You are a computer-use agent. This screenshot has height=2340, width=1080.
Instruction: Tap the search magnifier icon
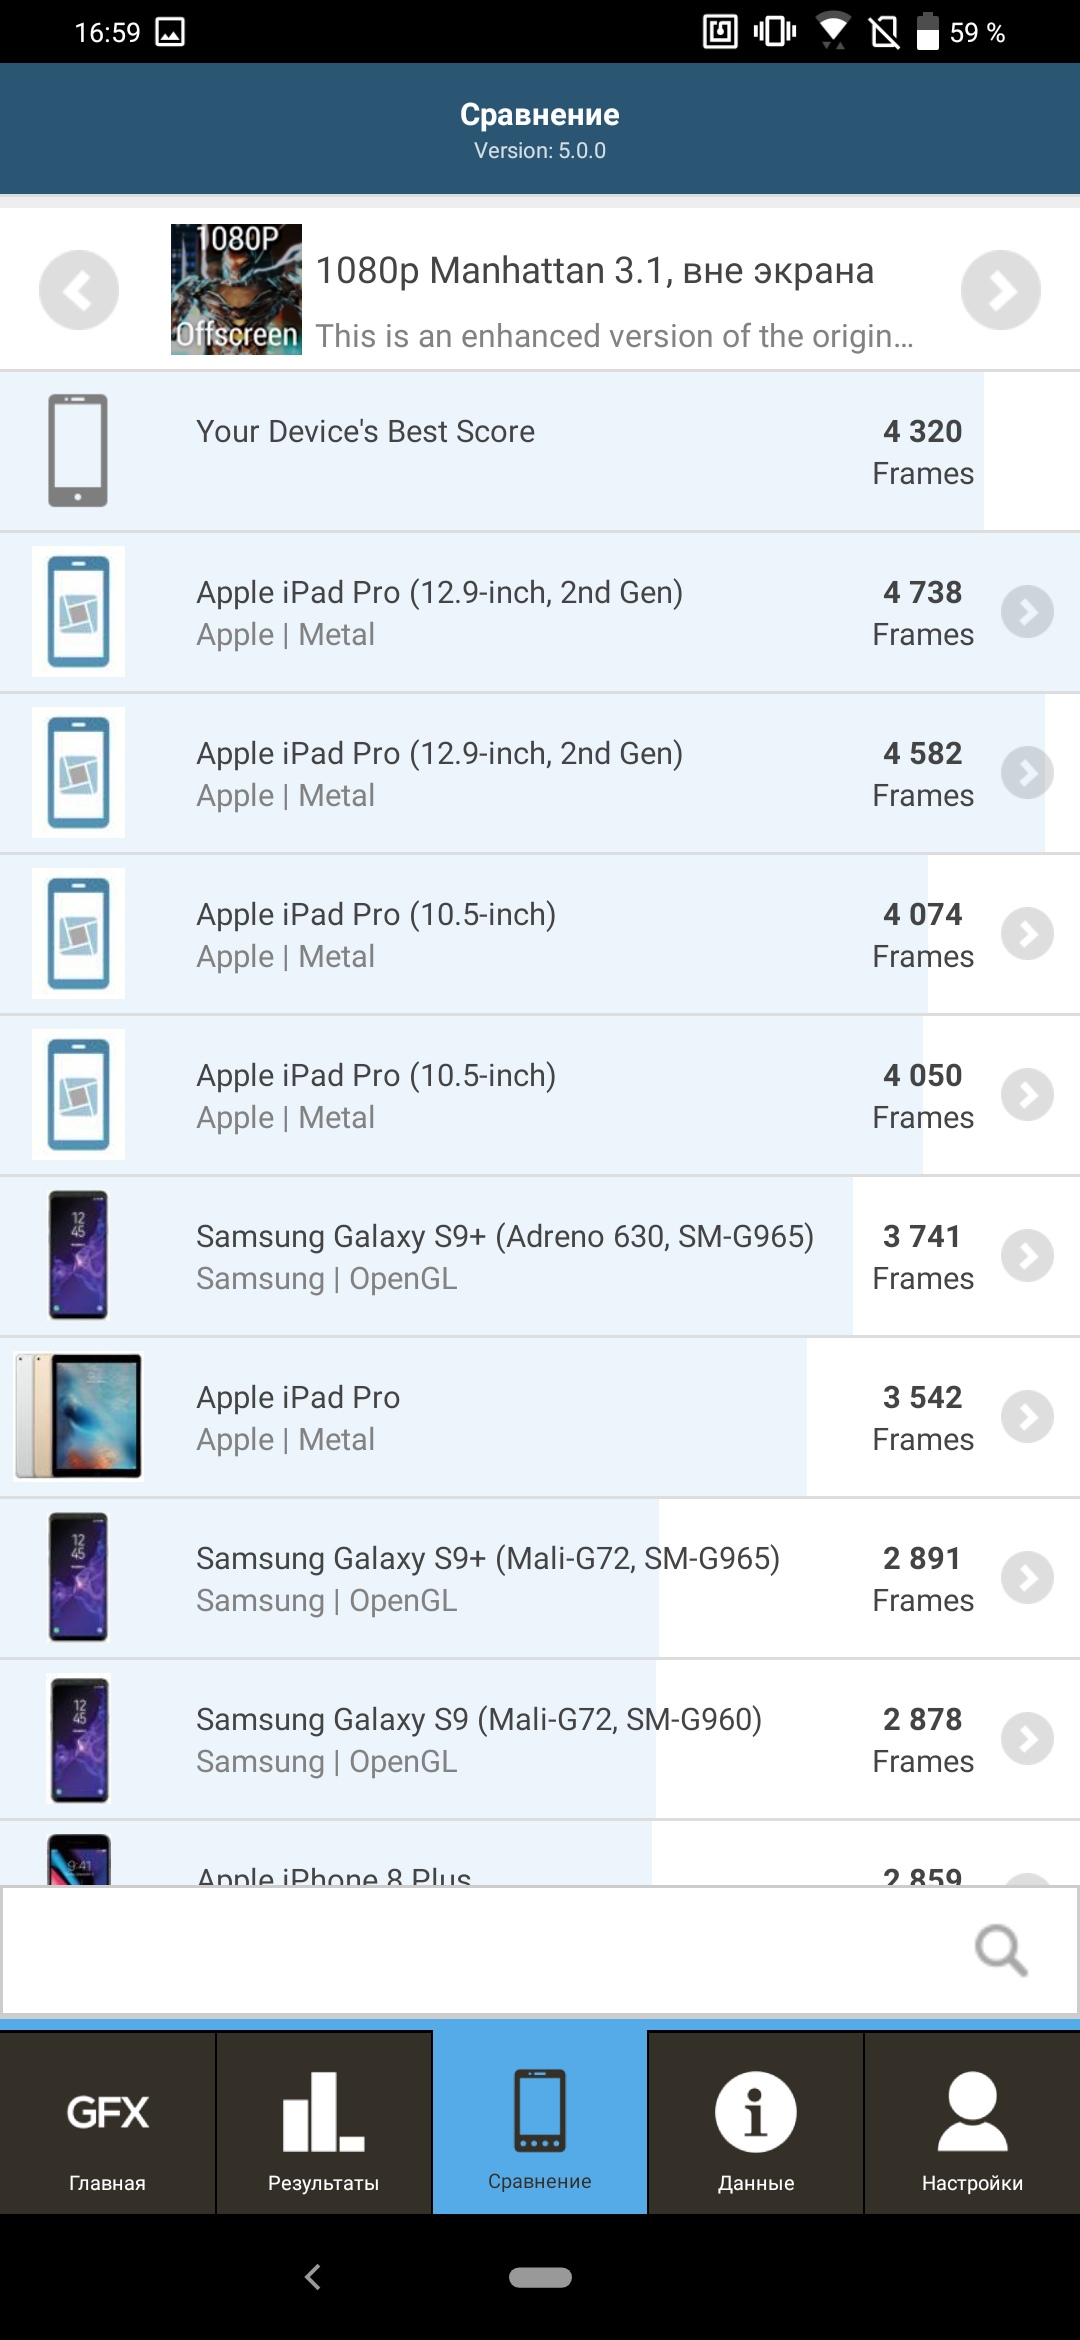tap(1001, 1950)
